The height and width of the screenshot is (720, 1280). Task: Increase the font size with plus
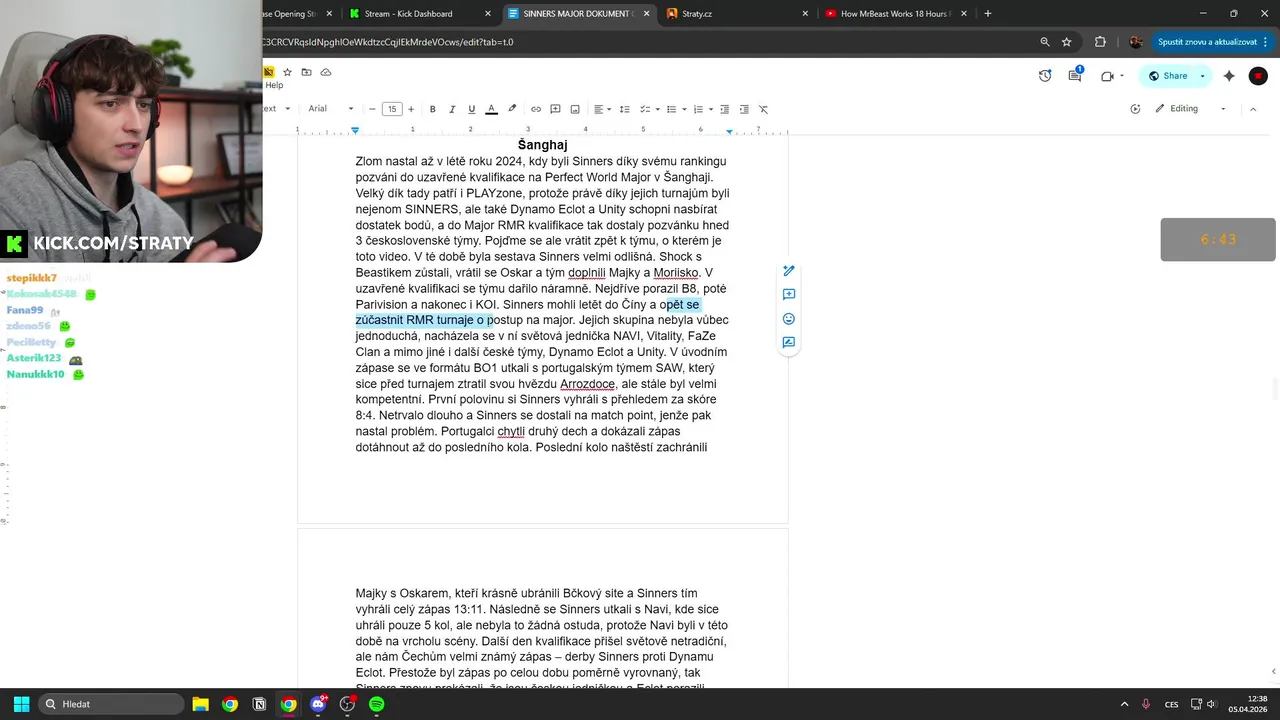(411, 109)
